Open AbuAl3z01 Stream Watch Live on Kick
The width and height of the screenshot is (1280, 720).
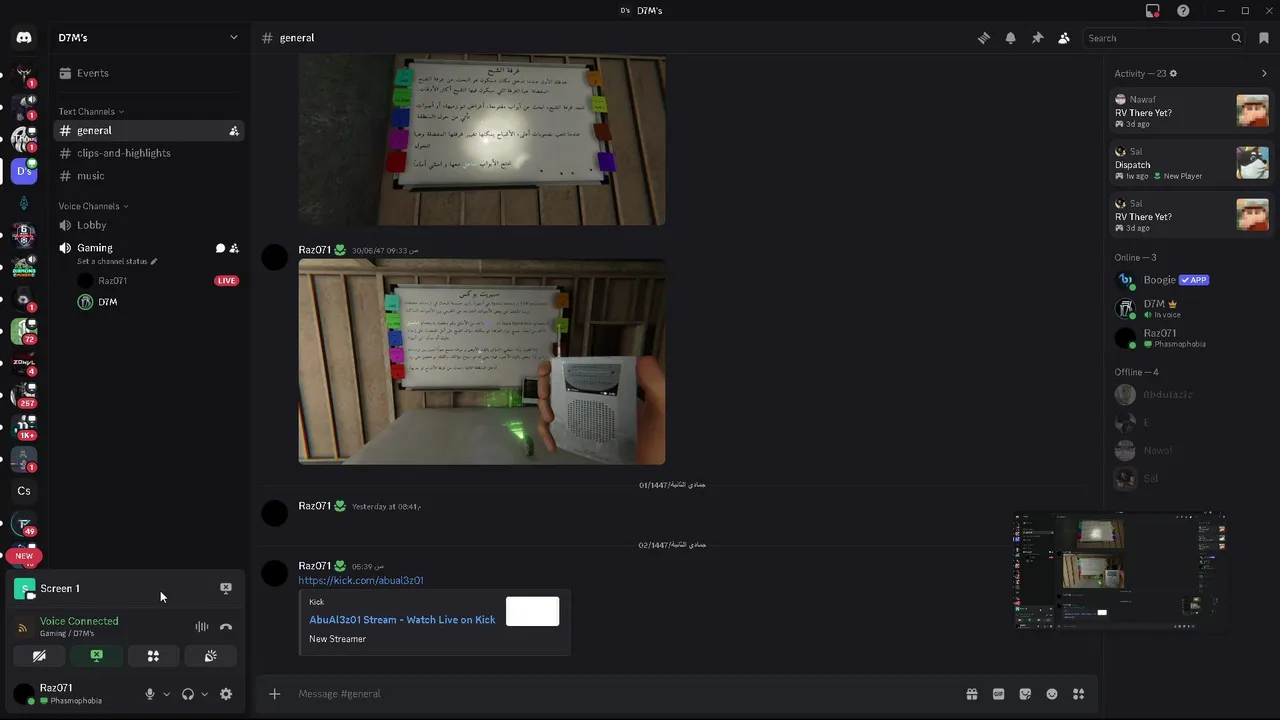402,620
